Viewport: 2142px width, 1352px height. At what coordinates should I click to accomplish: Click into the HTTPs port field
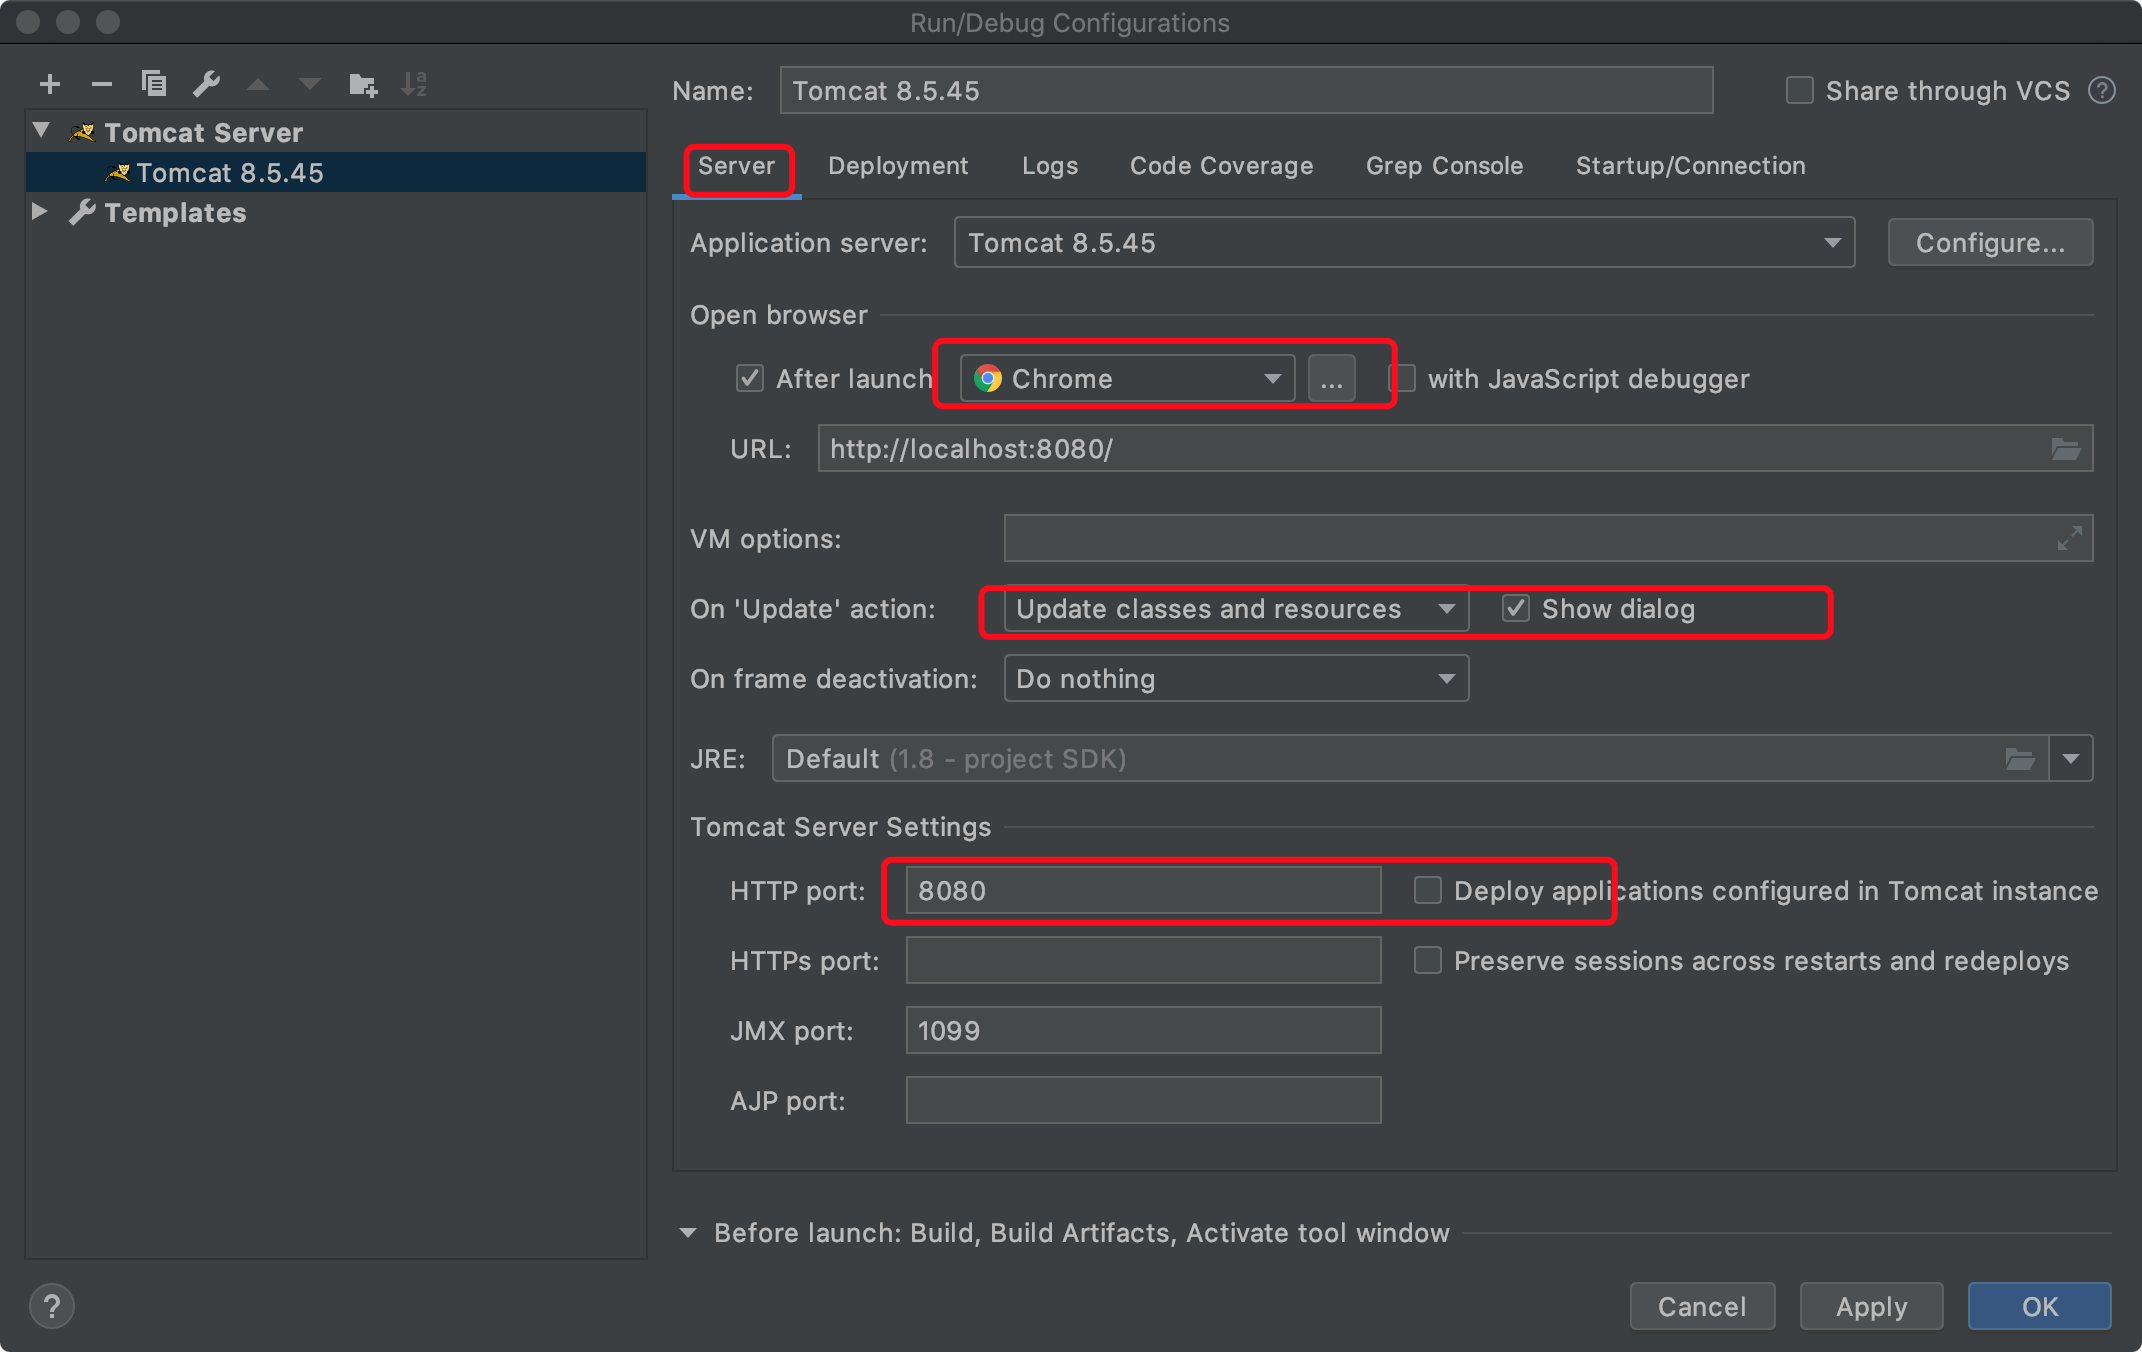pyautogui.click(x=1143, y=960)
